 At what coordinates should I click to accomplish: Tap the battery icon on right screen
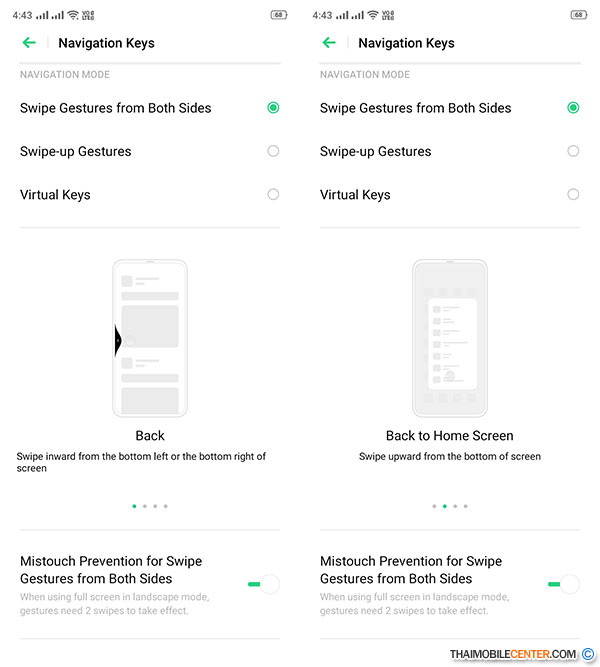click(579, 15)
